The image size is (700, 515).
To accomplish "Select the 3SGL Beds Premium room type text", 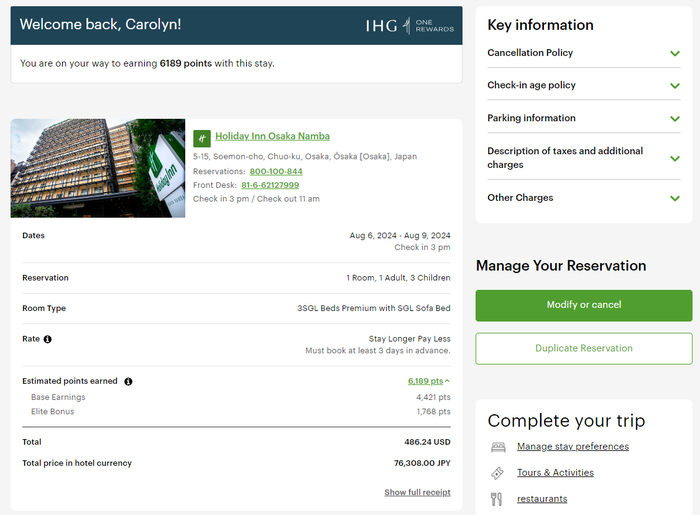I will (374, 308).
